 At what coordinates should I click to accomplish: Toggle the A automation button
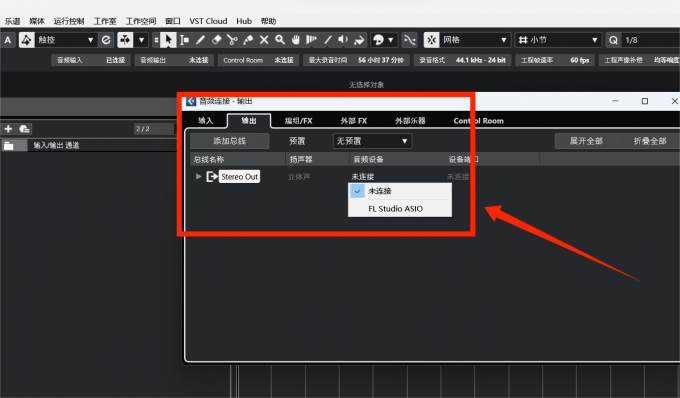[8, 40]
